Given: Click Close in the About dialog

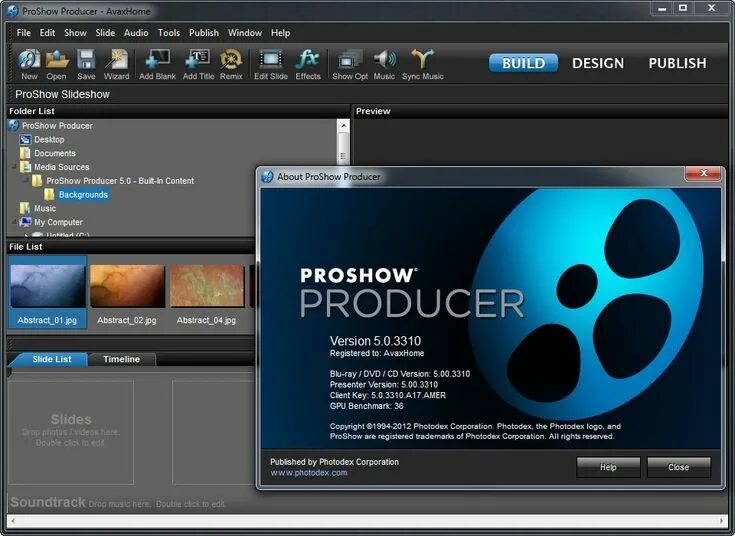Looking at the screenshot, I should pos(678,467).
